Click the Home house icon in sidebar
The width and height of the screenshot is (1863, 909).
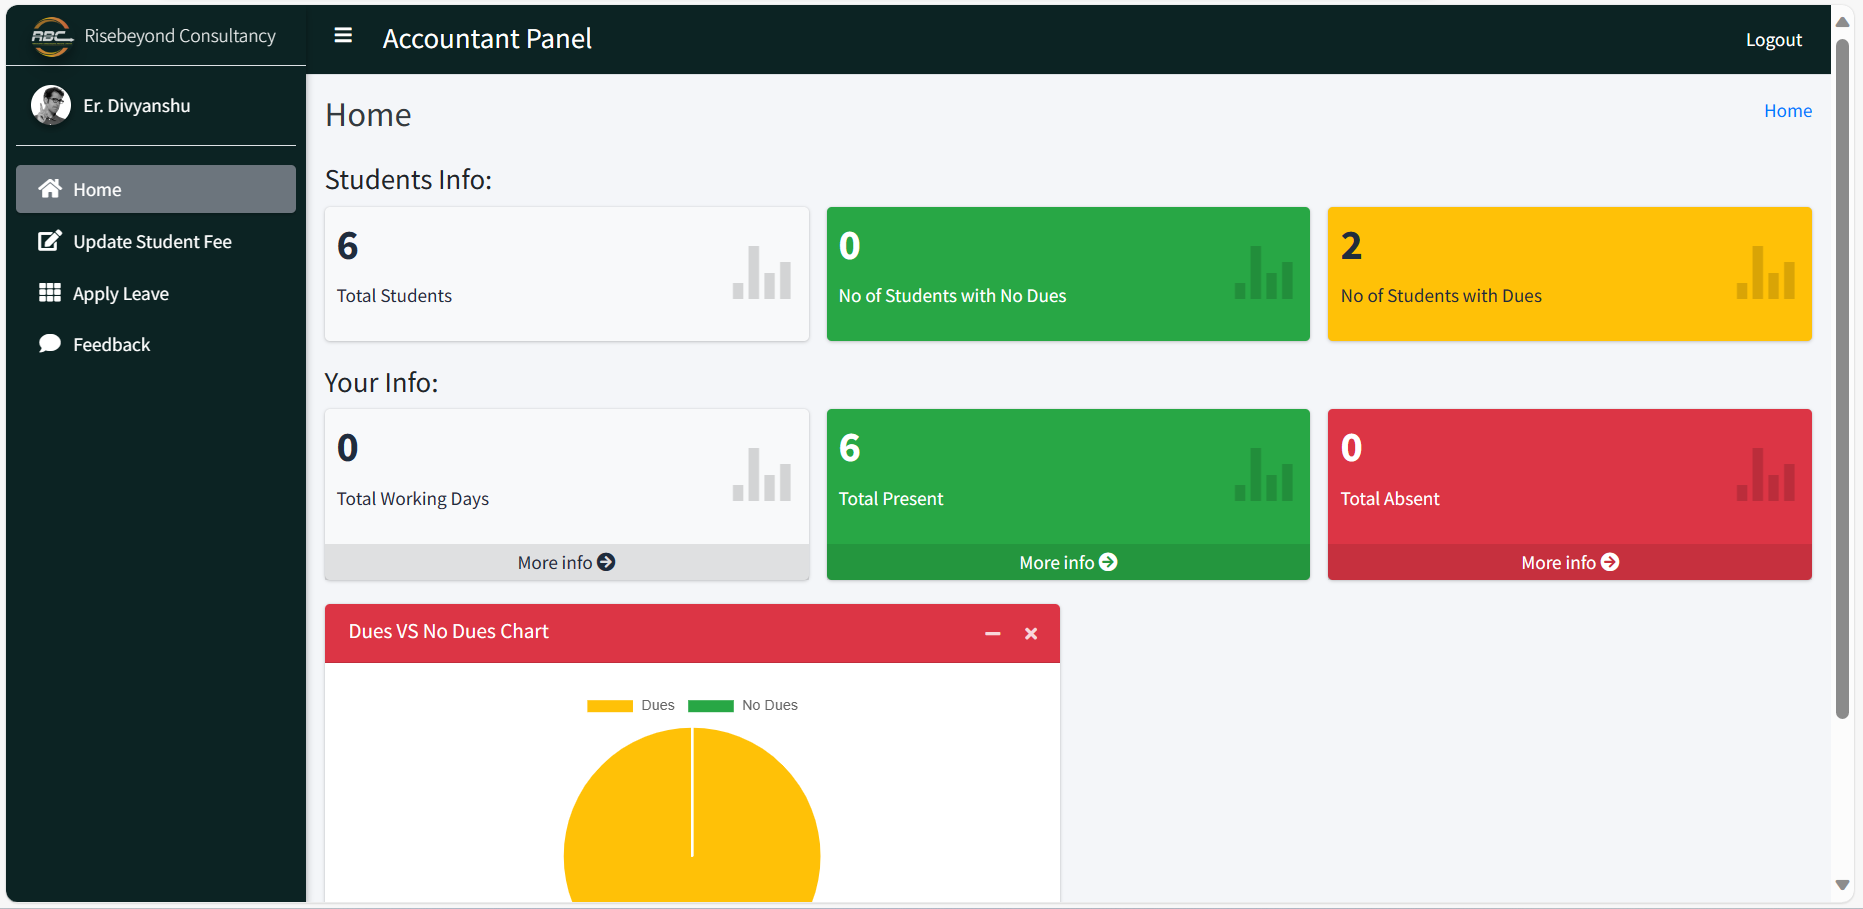[50, 189]
